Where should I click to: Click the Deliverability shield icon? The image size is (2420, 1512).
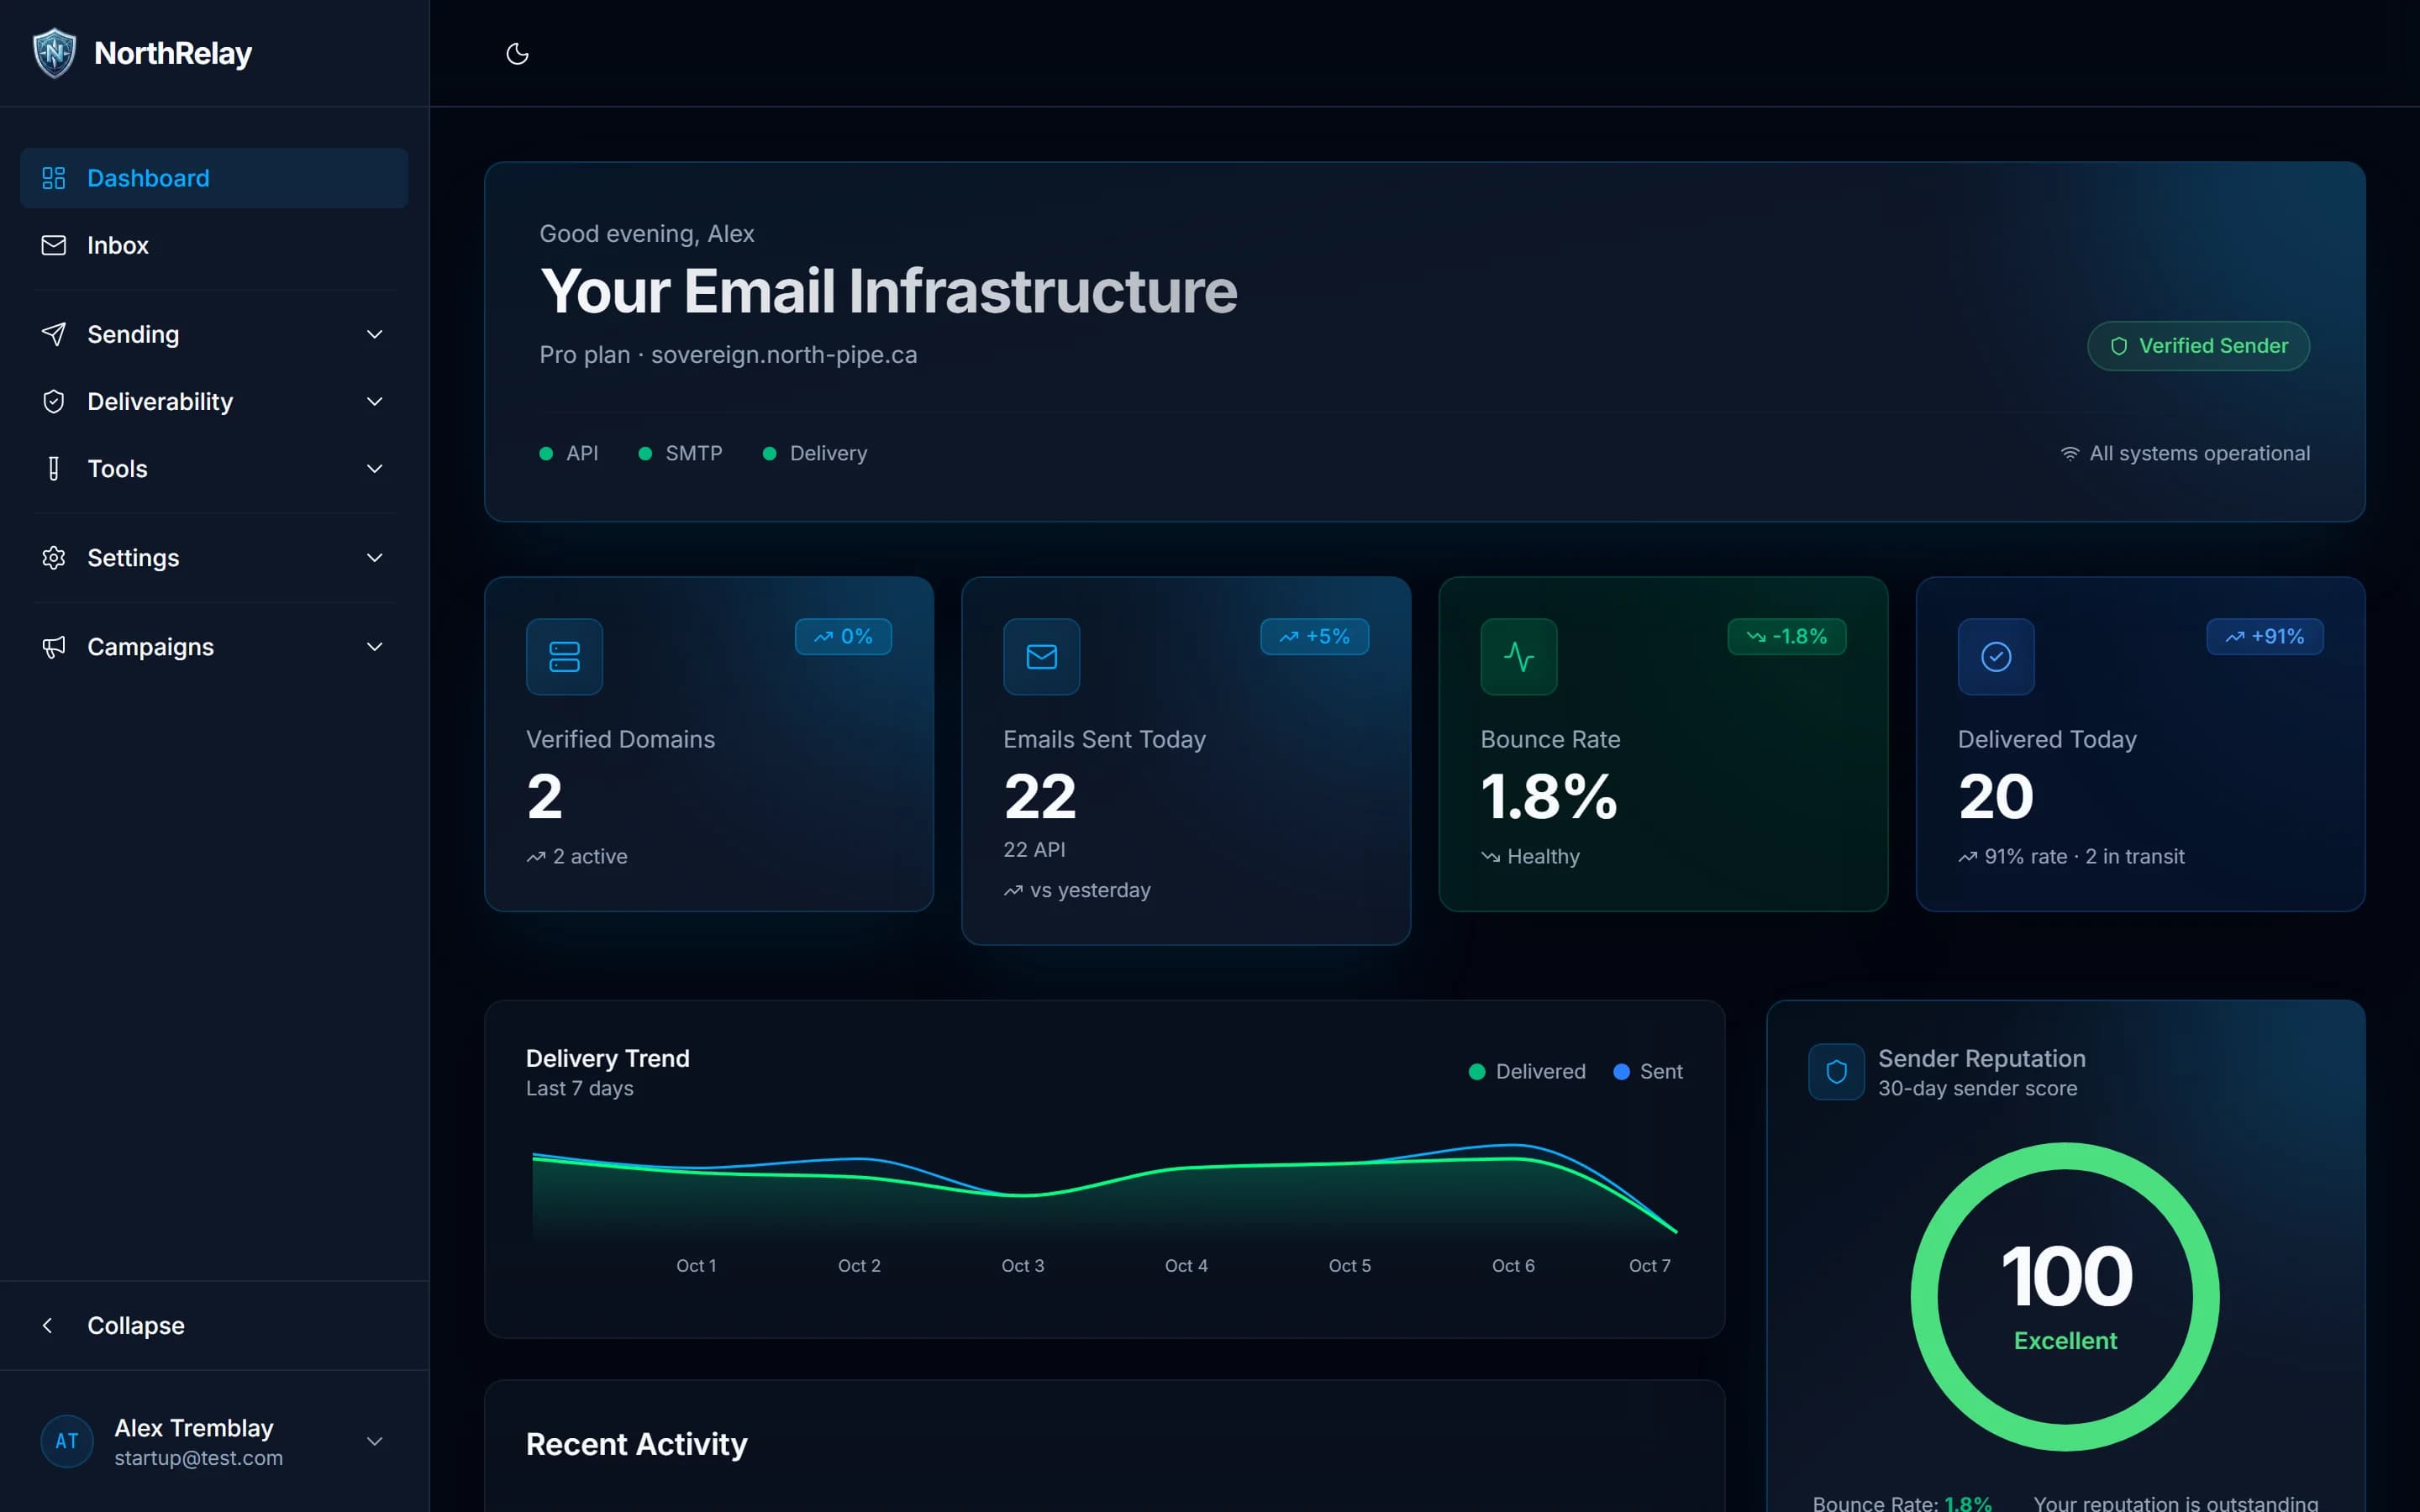tap(54, 401)
